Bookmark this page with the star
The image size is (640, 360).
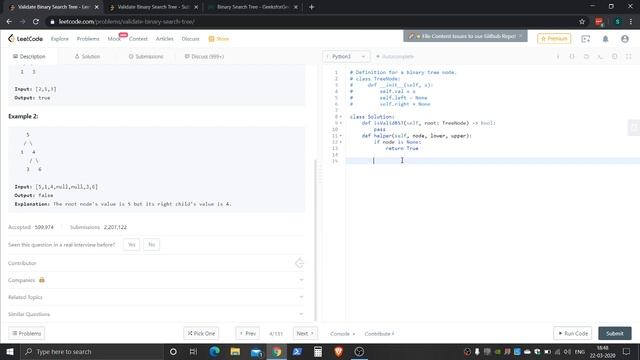click(x=582, y=22)
